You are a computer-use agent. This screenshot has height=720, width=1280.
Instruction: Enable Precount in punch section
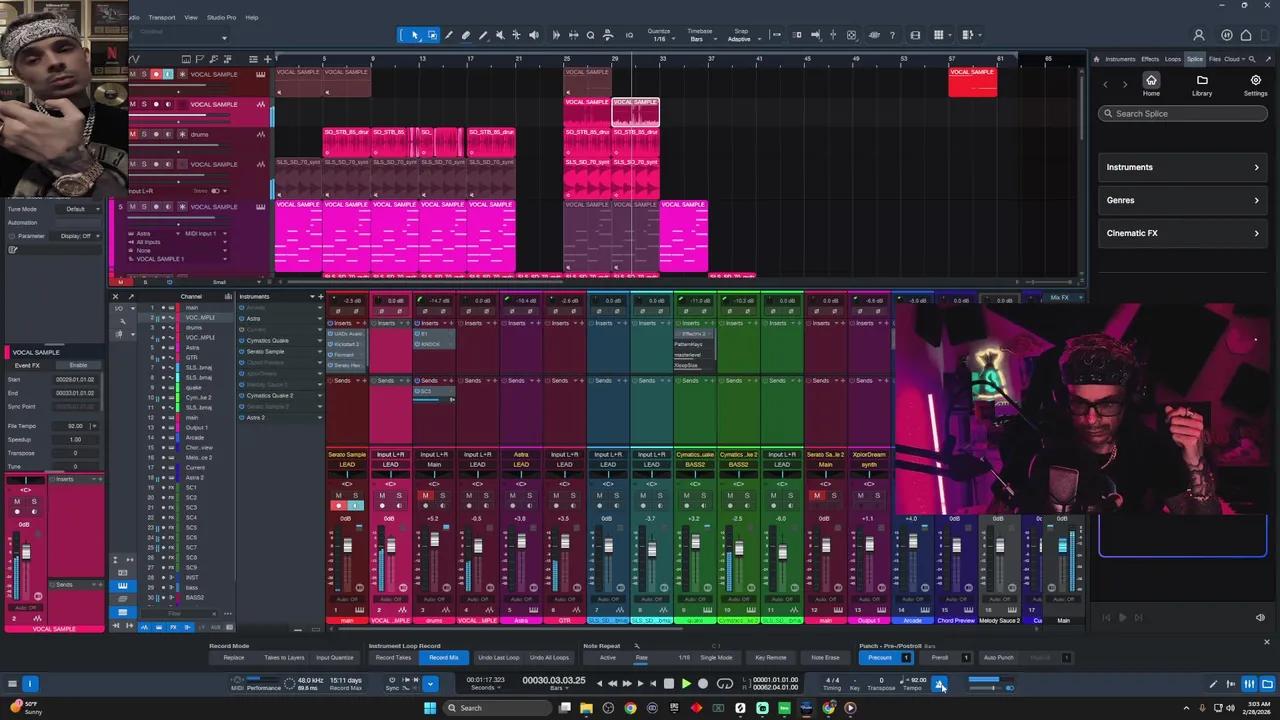[x=880, y=658]
